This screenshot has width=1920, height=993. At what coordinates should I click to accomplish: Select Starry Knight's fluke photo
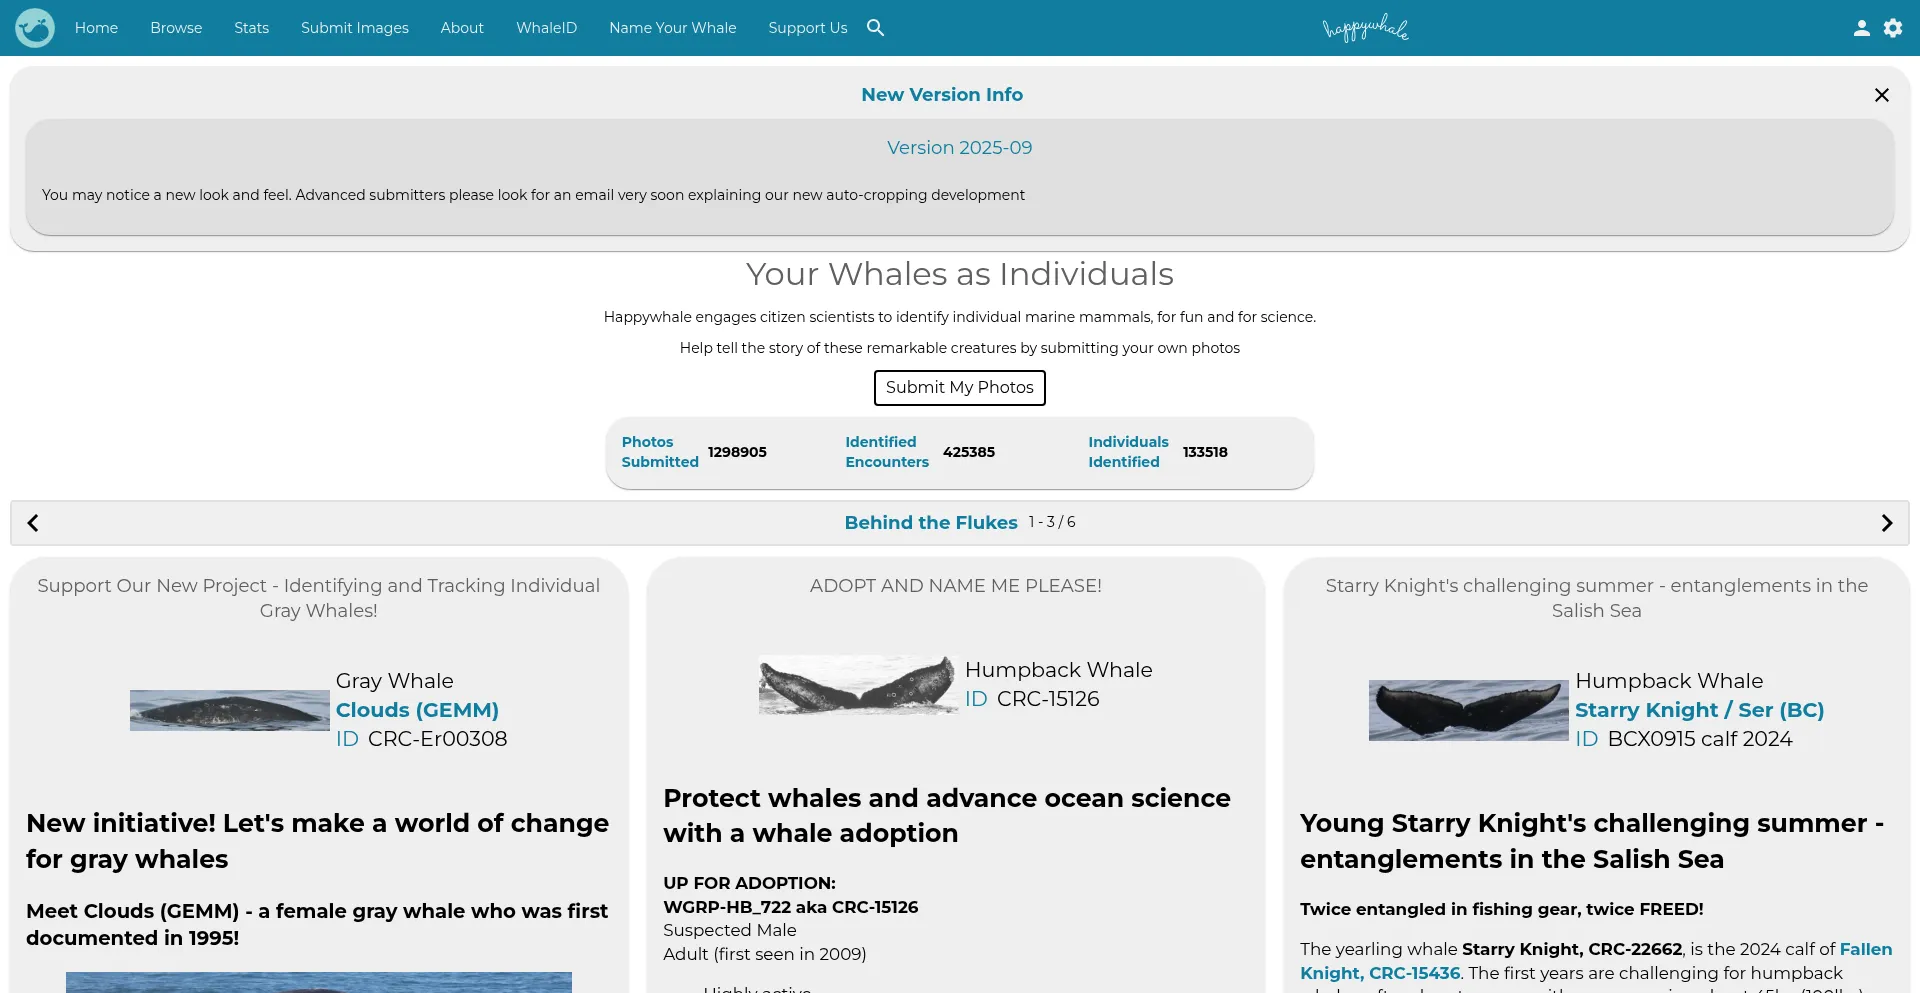click(1467, 710)
